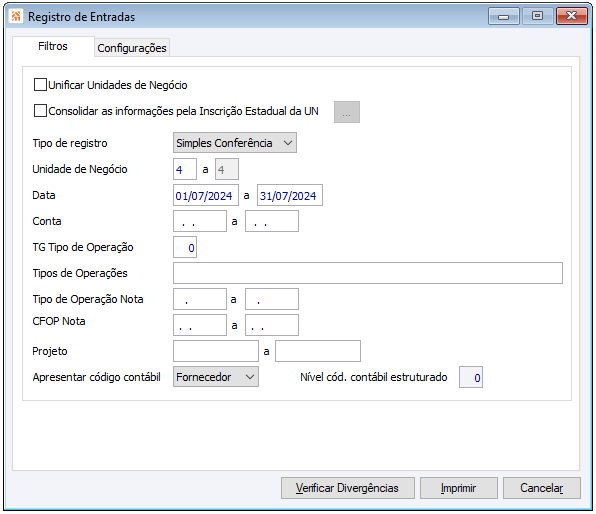
Task: Click the first CFOP Nota field
Action: 200,325
